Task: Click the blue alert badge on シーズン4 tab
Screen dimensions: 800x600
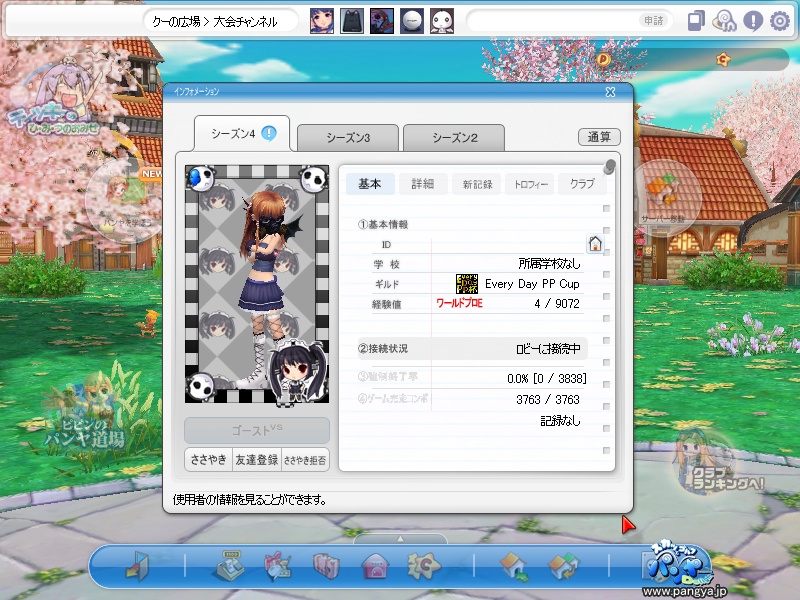Action: point(269,133)
